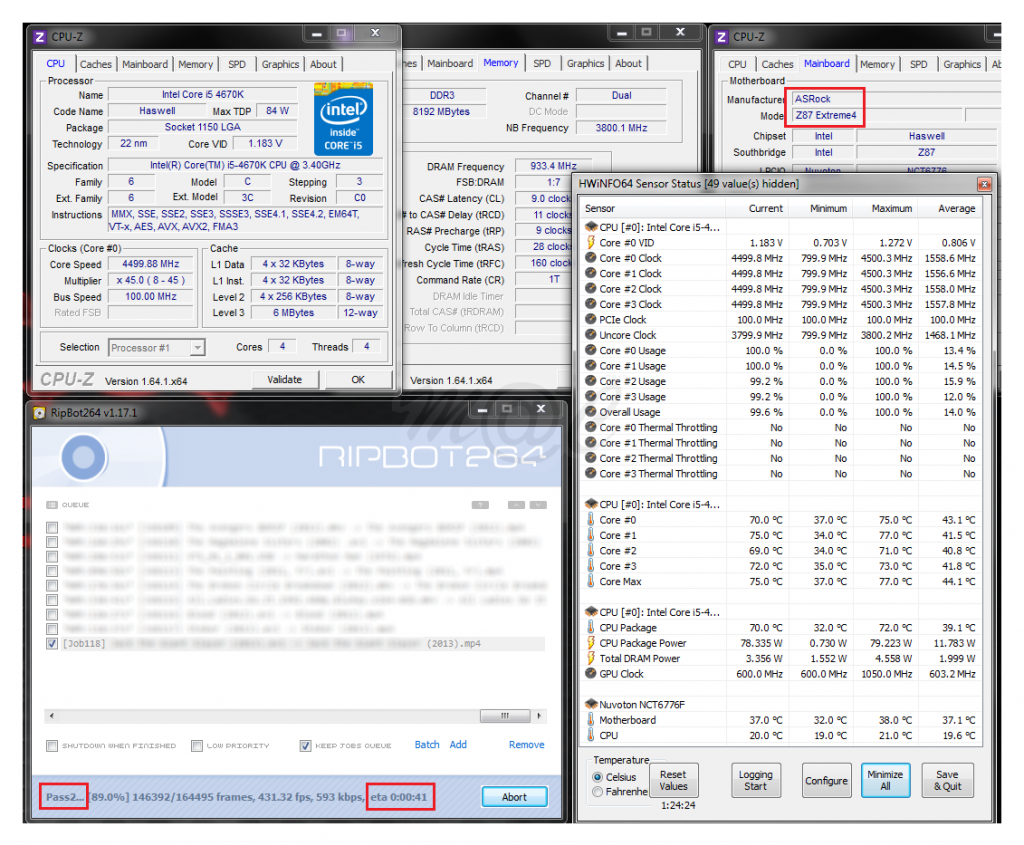The width and height of the screenshot is (1024, 845).
Task: Uncheck the Job118 queue item checkbox
Action: coord(52,644)
